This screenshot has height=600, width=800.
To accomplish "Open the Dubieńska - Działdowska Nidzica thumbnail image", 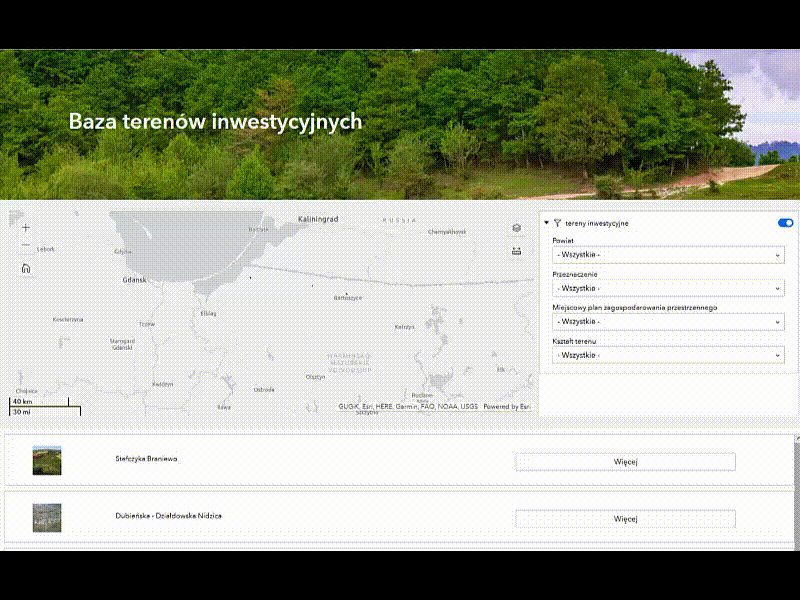I will pyautogui.click(x=47, y=518).
